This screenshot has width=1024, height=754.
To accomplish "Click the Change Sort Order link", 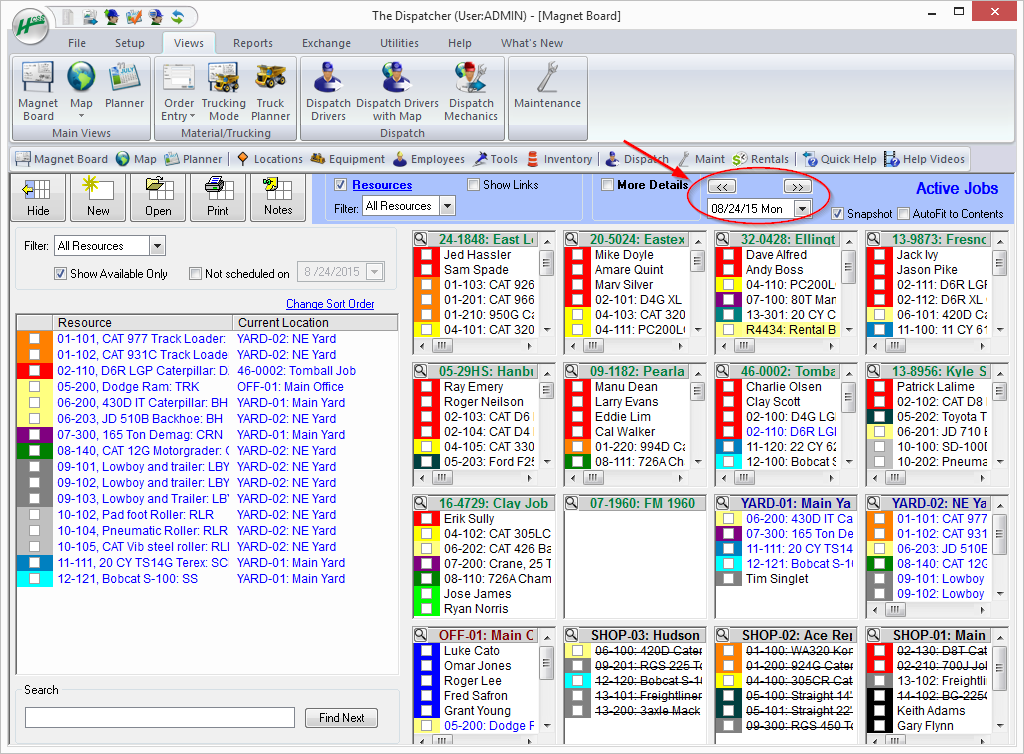I will click(x=330, y=304).
